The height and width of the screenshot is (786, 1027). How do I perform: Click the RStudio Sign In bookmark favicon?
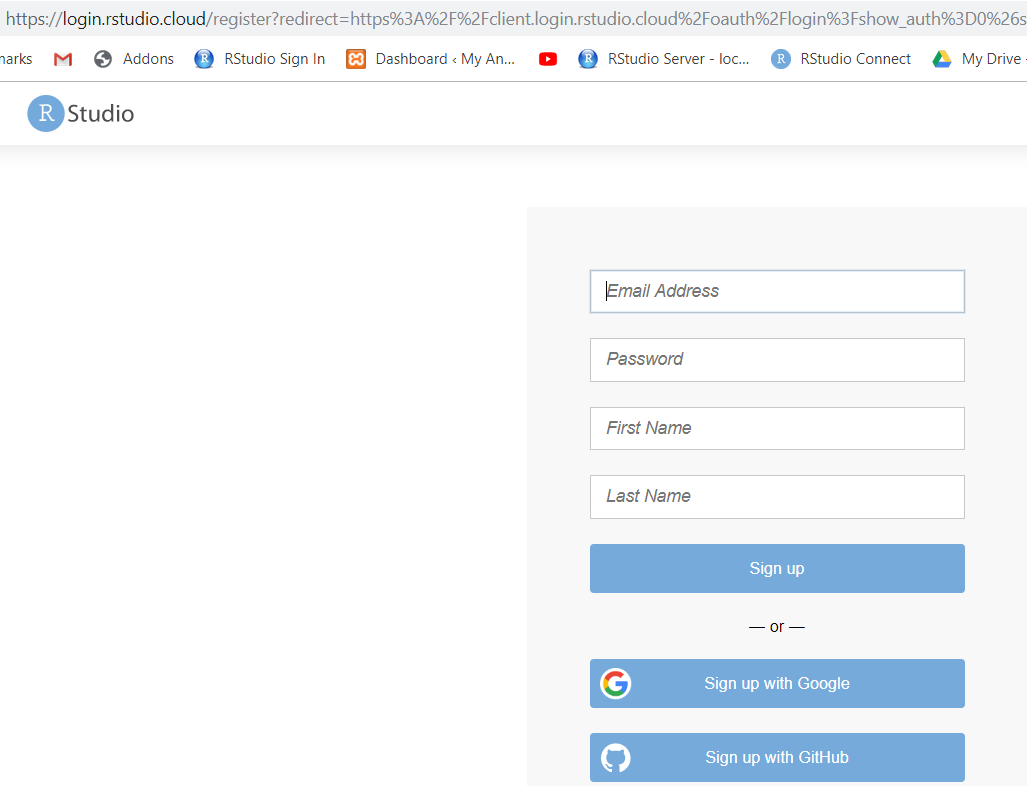coord(204,58)
